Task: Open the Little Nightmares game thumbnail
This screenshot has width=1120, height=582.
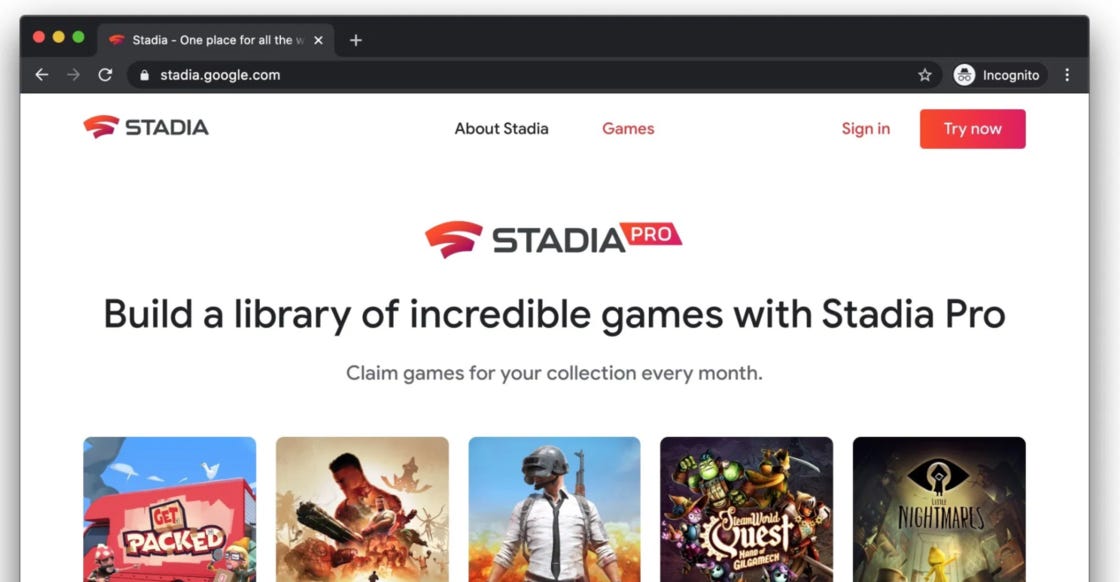Action: click(939, 509)
